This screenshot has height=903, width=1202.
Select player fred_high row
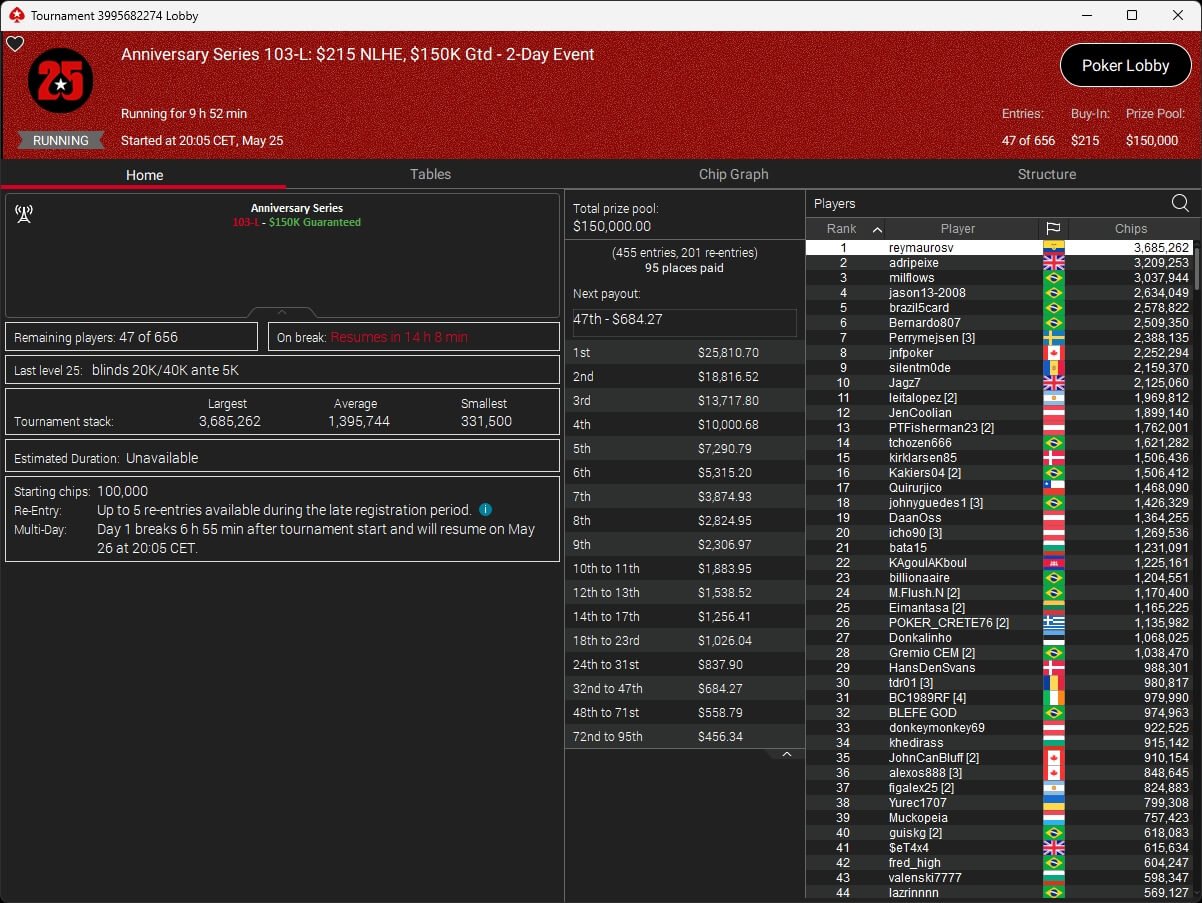1000,863
